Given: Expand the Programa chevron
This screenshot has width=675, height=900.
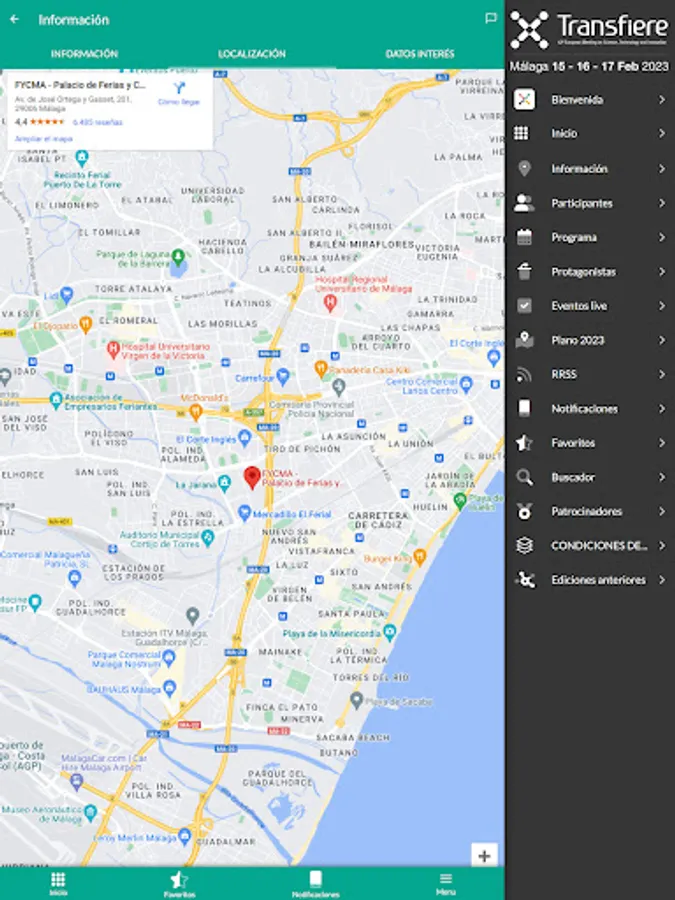Looking at the screenshot, I should pyautogui.click(x=661, y=237).
